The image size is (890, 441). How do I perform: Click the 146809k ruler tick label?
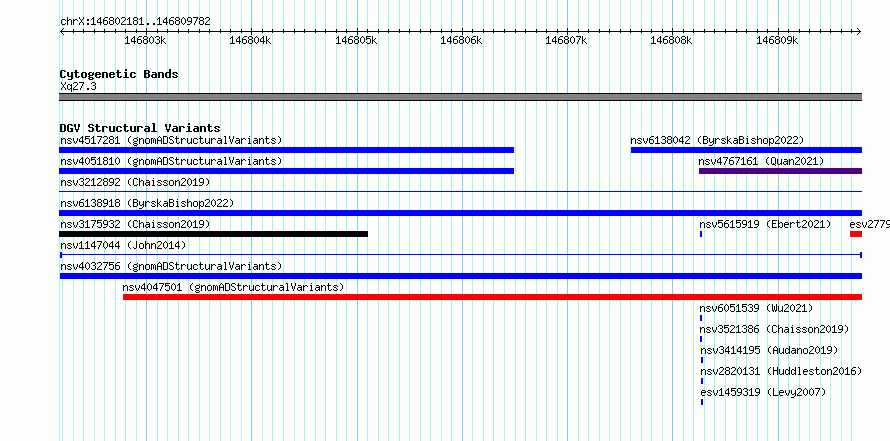point(777,40)
